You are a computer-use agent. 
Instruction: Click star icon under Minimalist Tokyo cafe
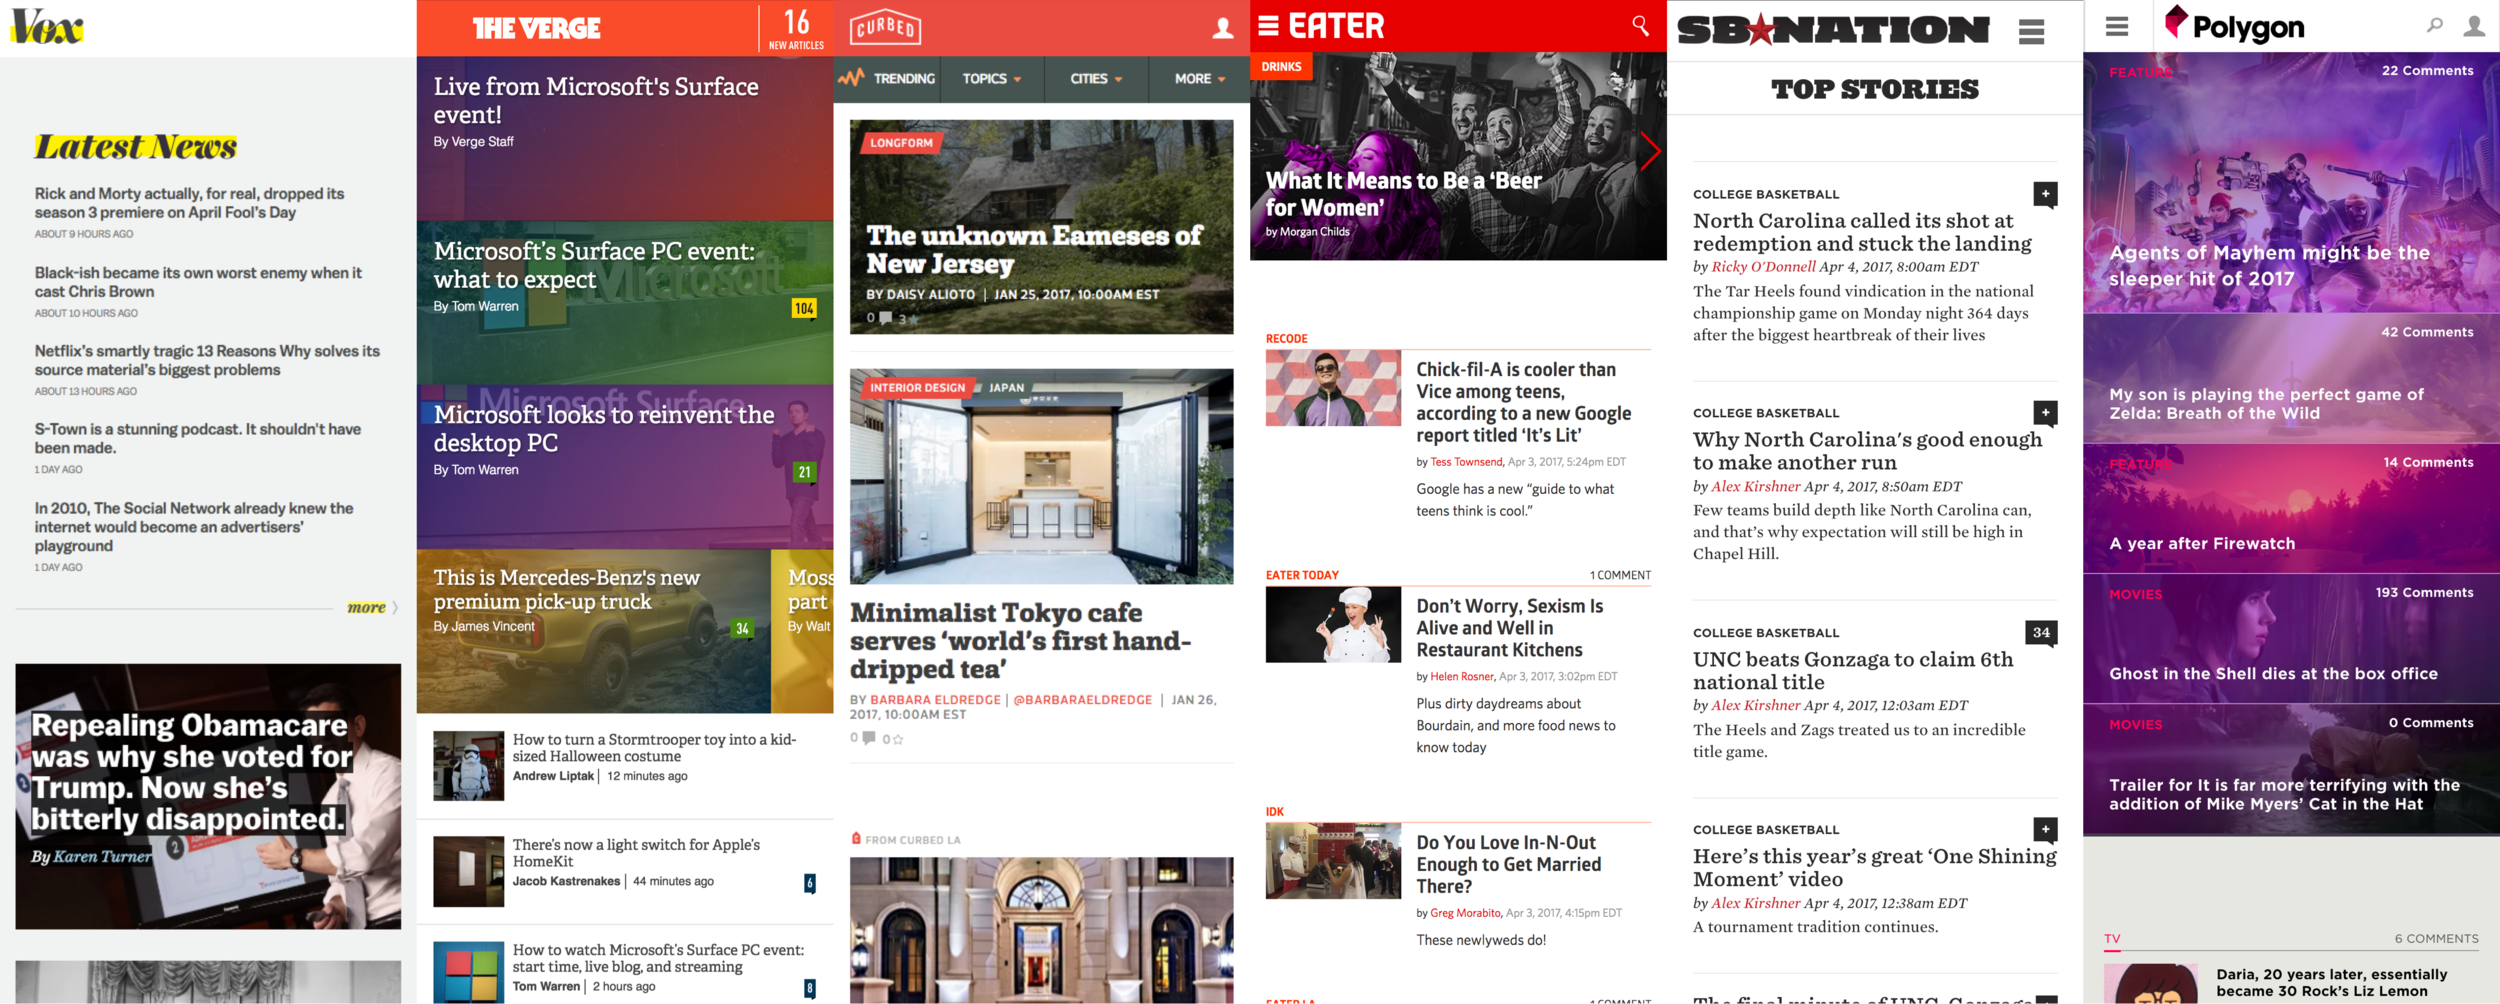pyautogui.click(x=897, y=739)
